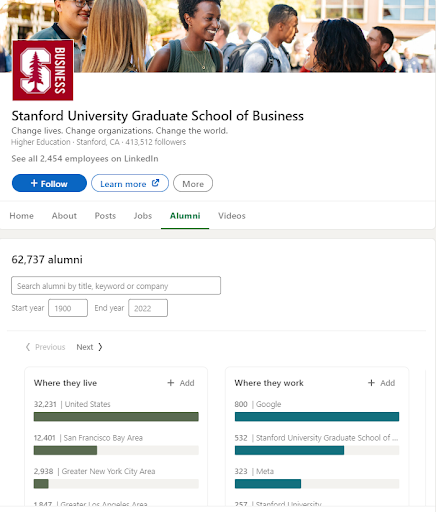Image resolution: width=436 pixels, height=512 pixels.
Task: Click the '800 | Google' label
Action: click(x=258, y=404)
